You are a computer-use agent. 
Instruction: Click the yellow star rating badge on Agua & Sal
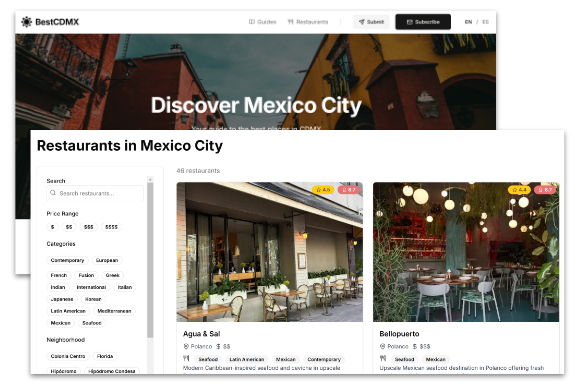point(323,190)
